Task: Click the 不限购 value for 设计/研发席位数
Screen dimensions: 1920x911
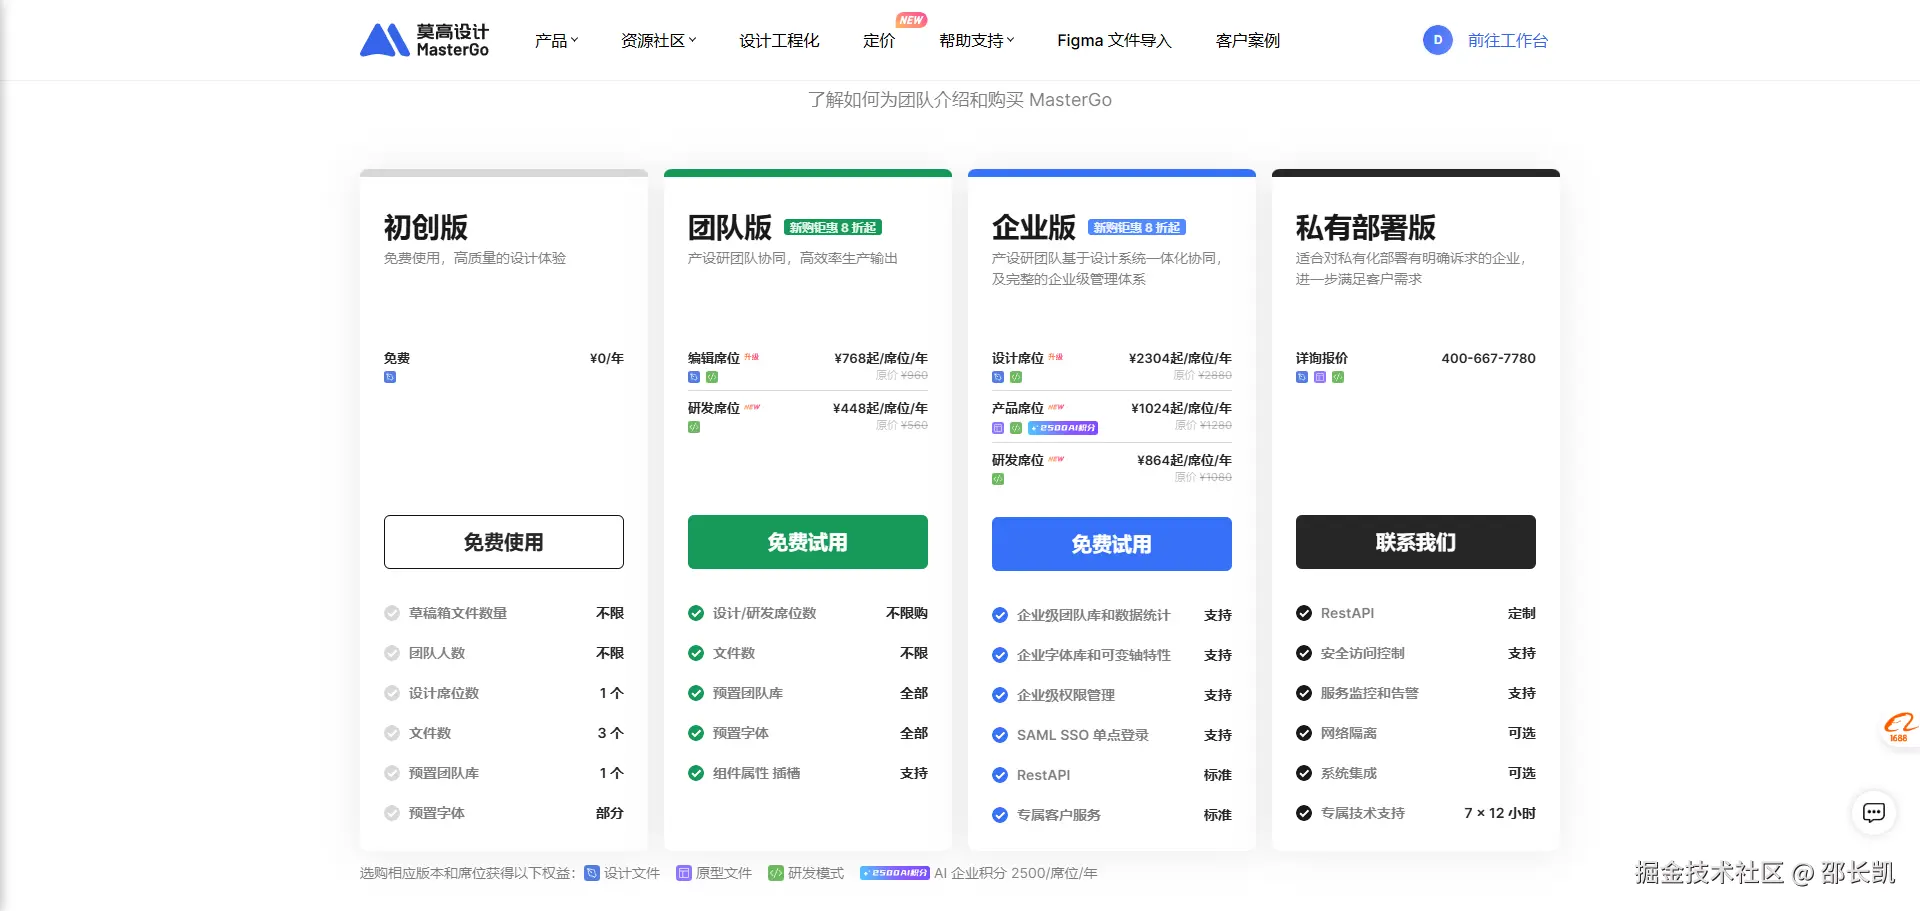Action: tap(907, 613)
